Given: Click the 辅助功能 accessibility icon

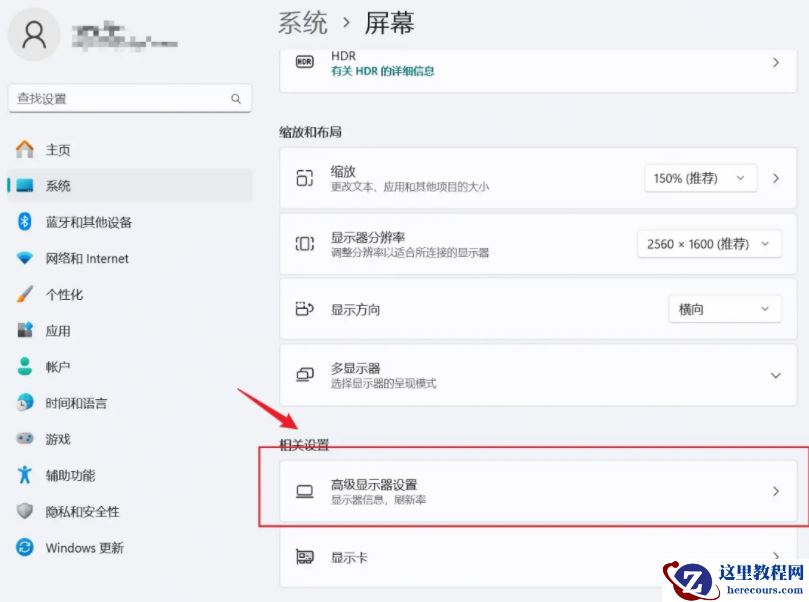Looking at the screenshot, I should pyautogui.click(x=25, y=475).
